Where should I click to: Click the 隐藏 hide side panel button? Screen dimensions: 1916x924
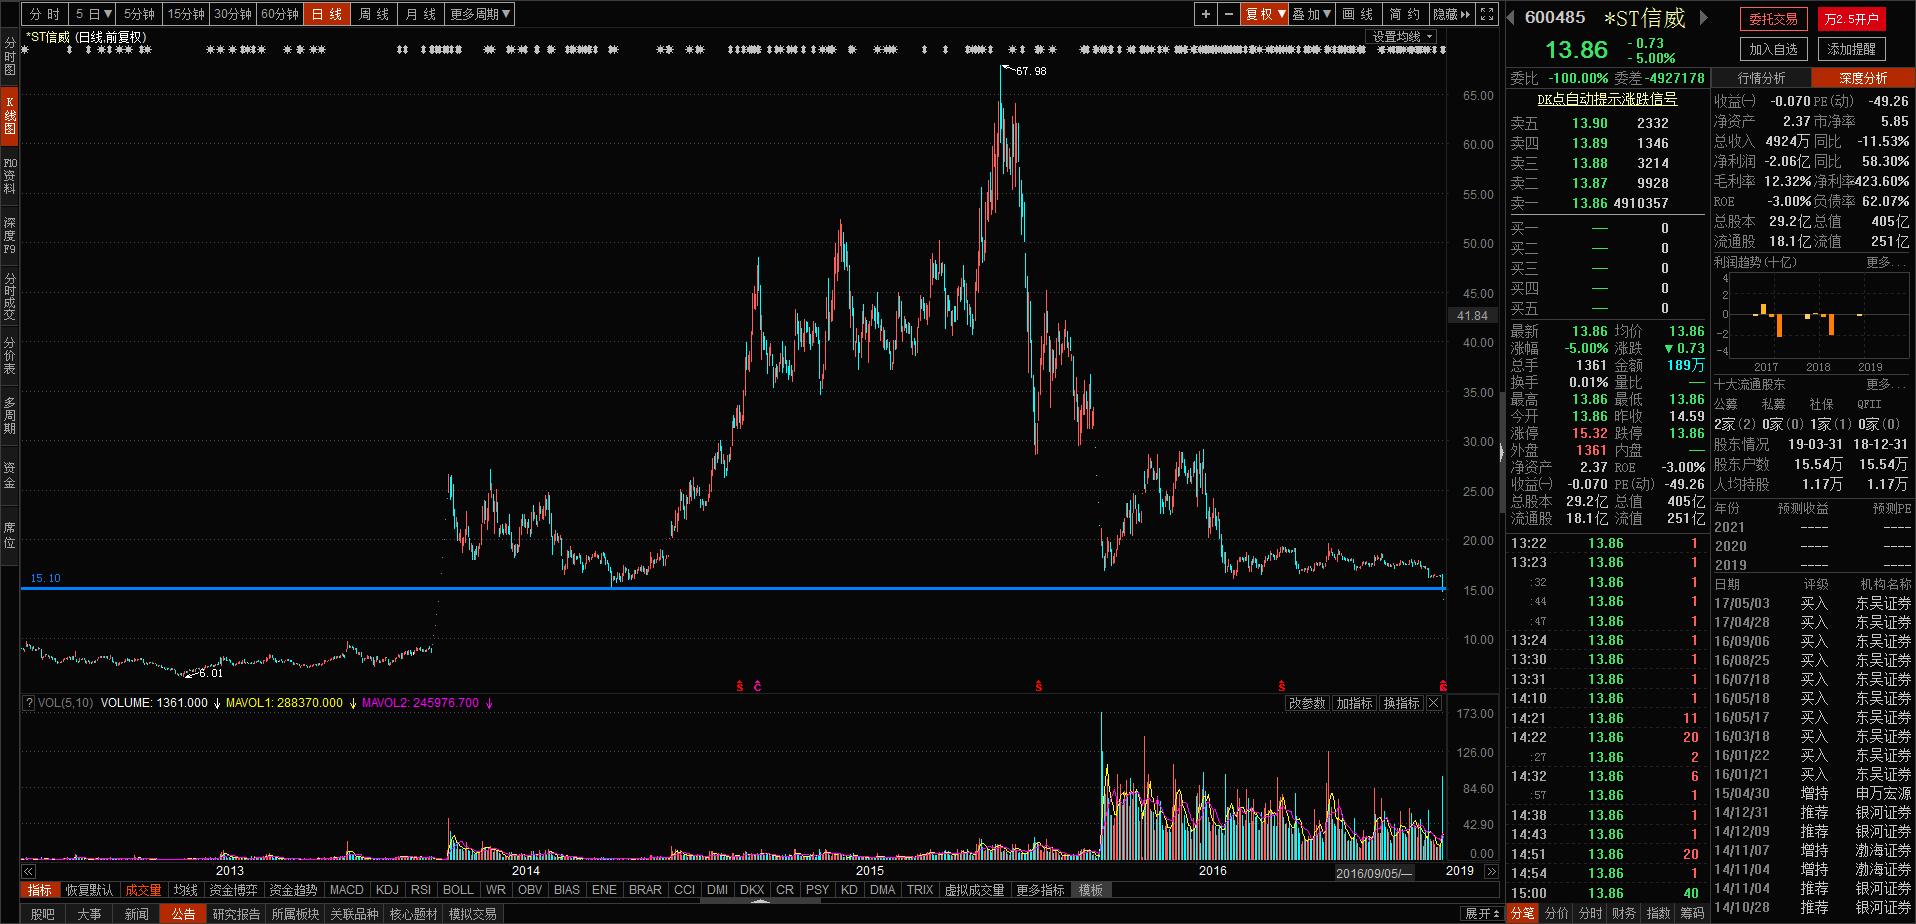[x=1452, y=14]
